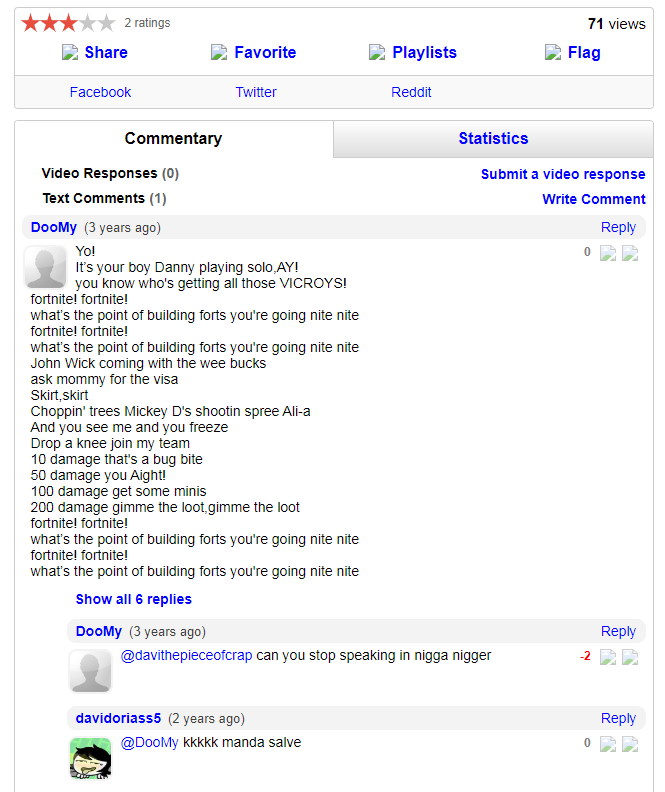This screenshot has height=792, width=665.
Task: Click the Reddit link
Action: [x=411, y=92]
